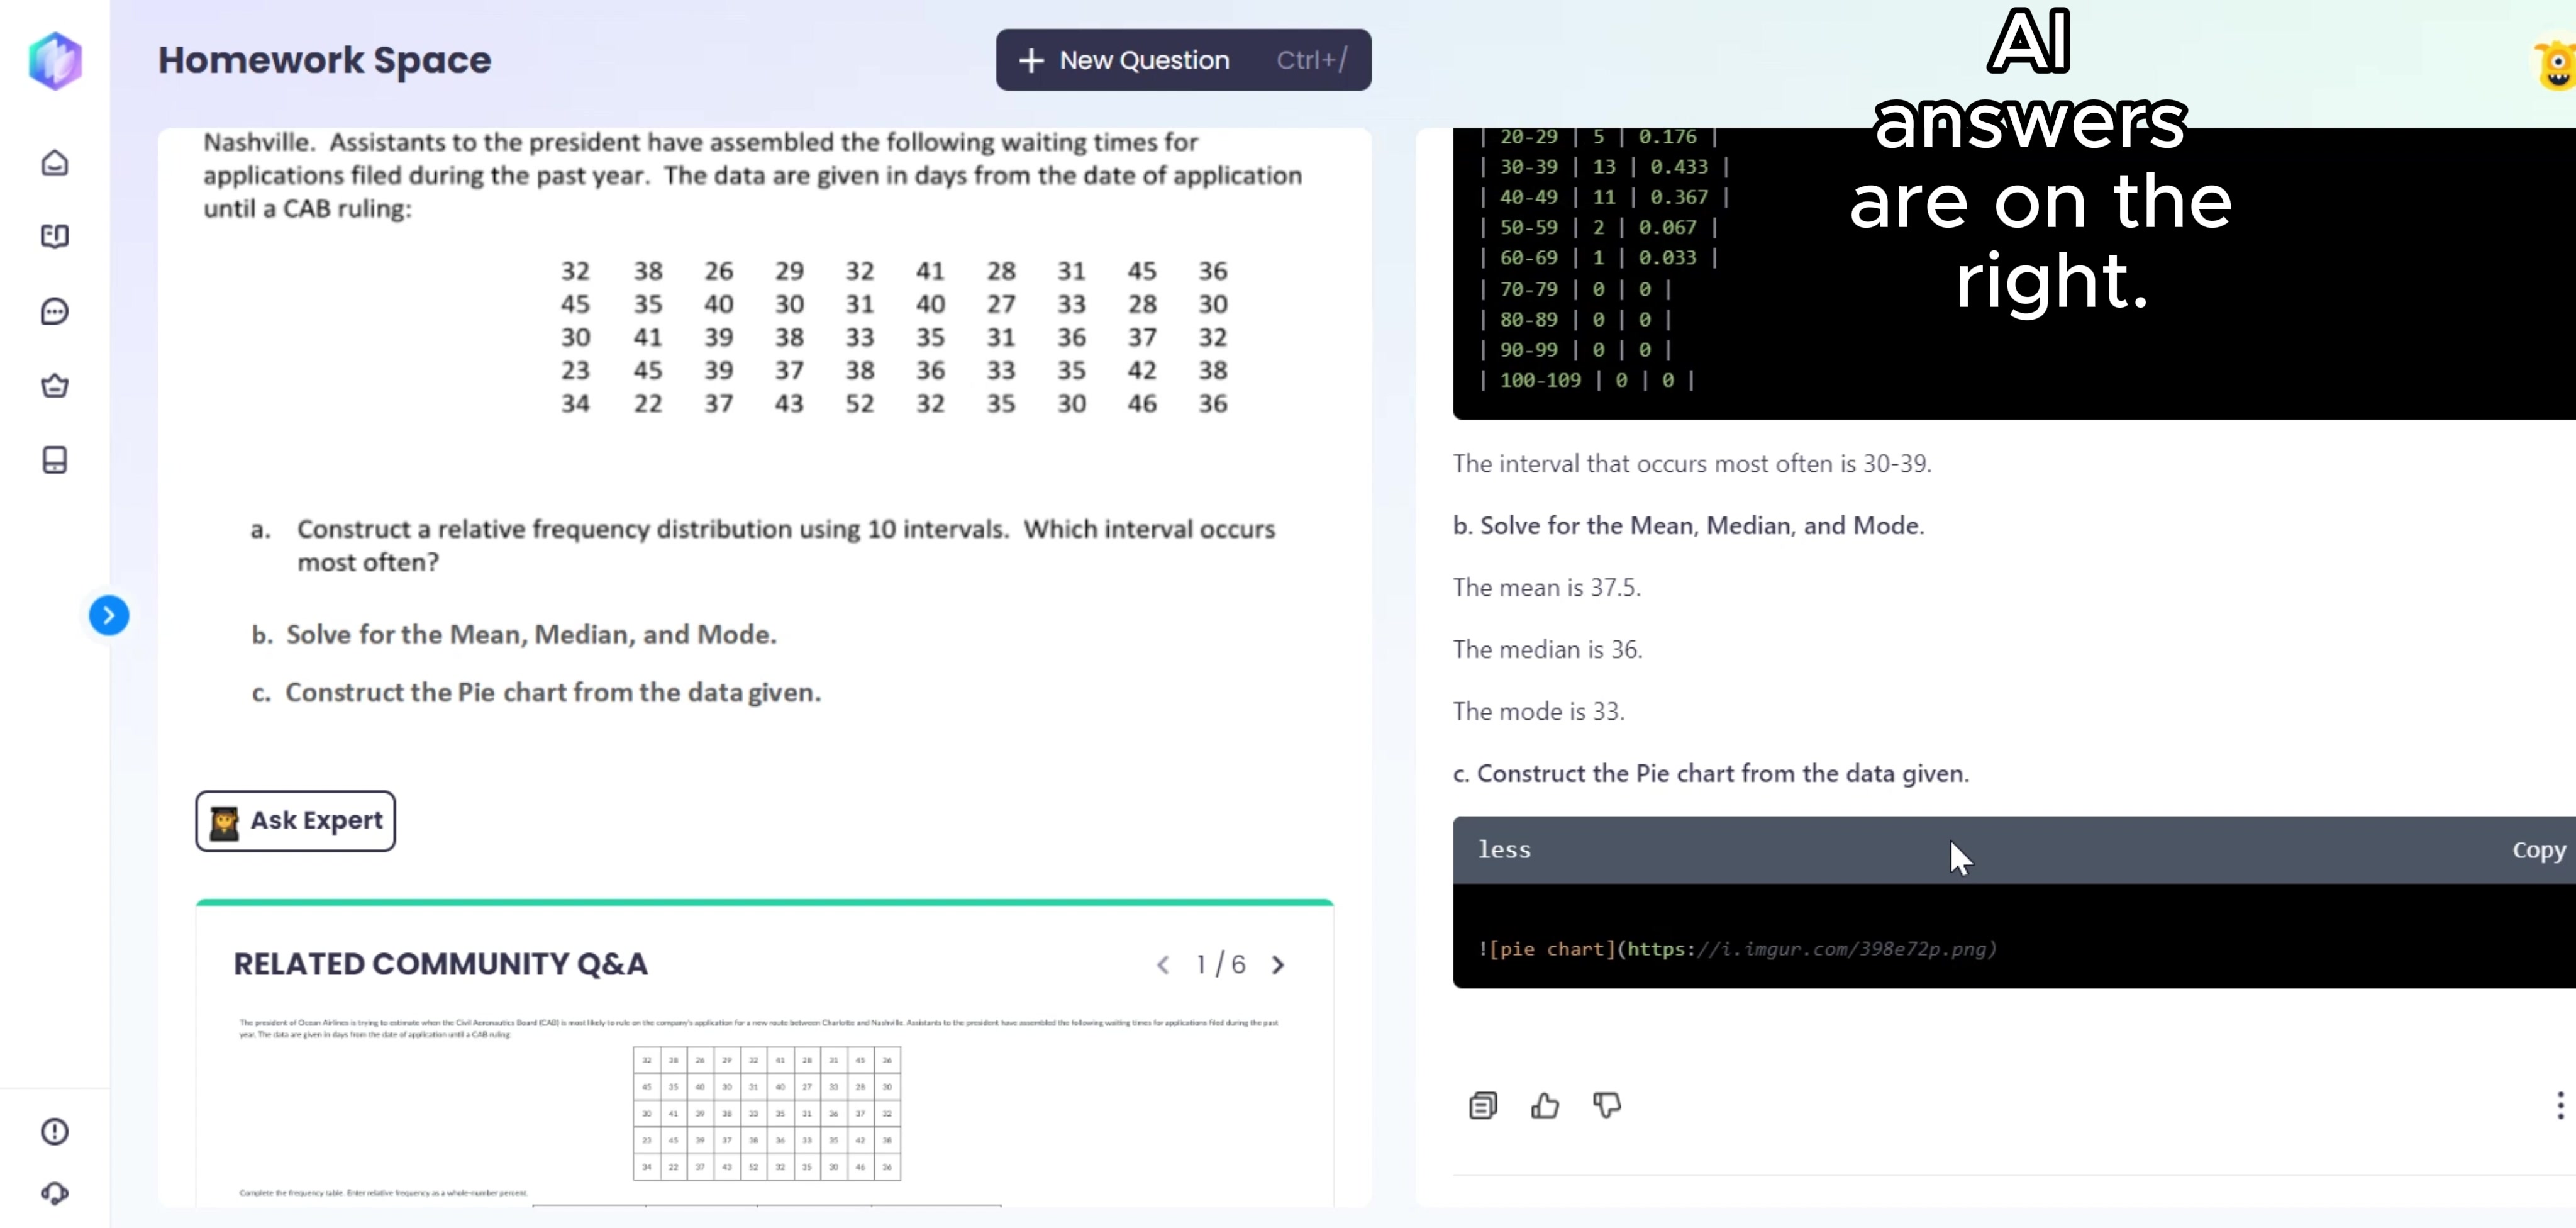Dislike the AI answer with thumbs down

pos(1607,1105)
